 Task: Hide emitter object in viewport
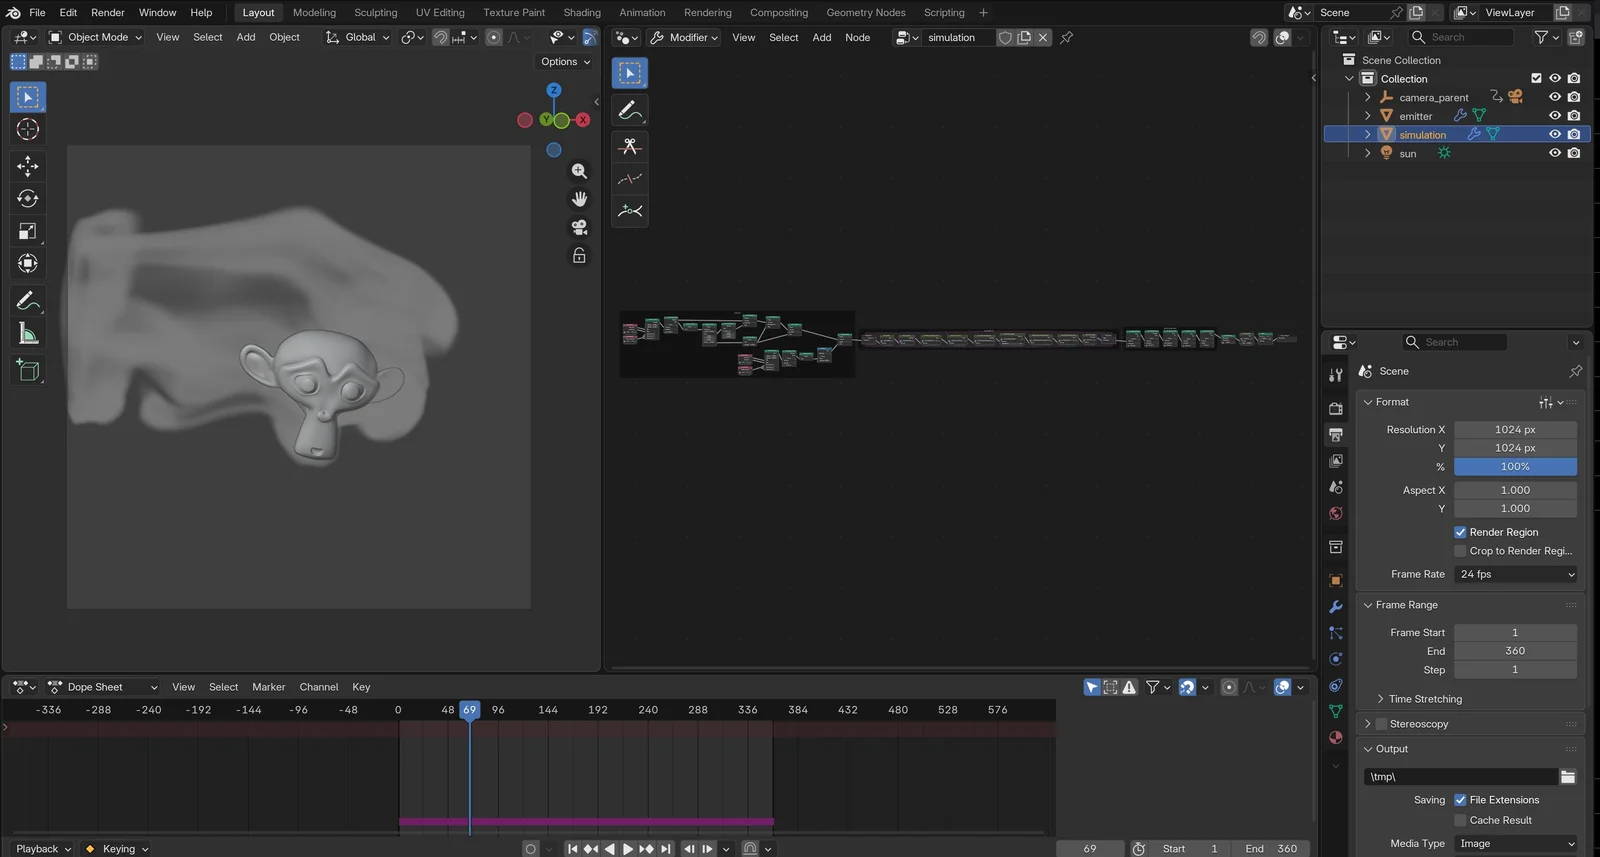pos(1555,116)
